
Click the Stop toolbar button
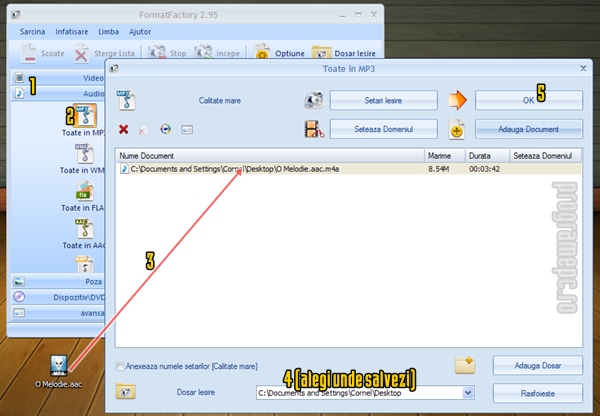click(167, 53)
